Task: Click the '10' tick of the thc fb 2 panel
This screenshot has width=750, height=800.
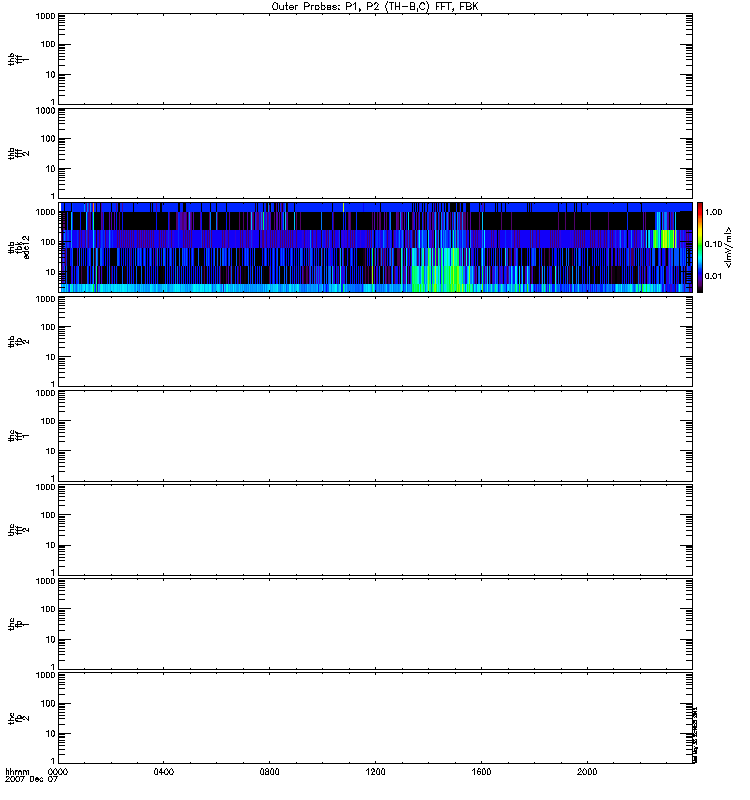Action: pos(51,734)
